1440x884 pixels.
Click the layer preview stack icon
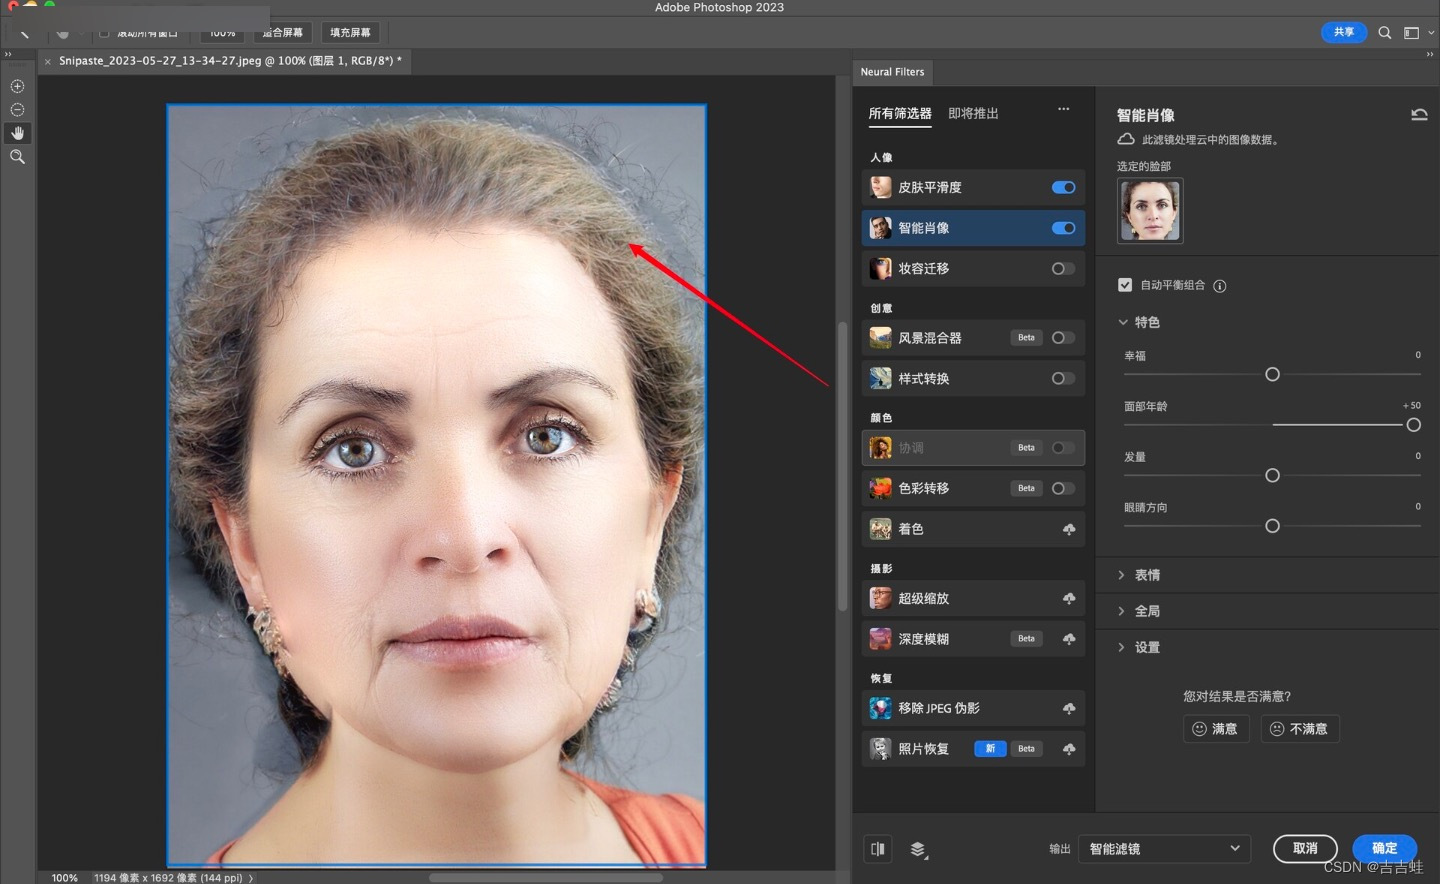click(x=918, y=849)
